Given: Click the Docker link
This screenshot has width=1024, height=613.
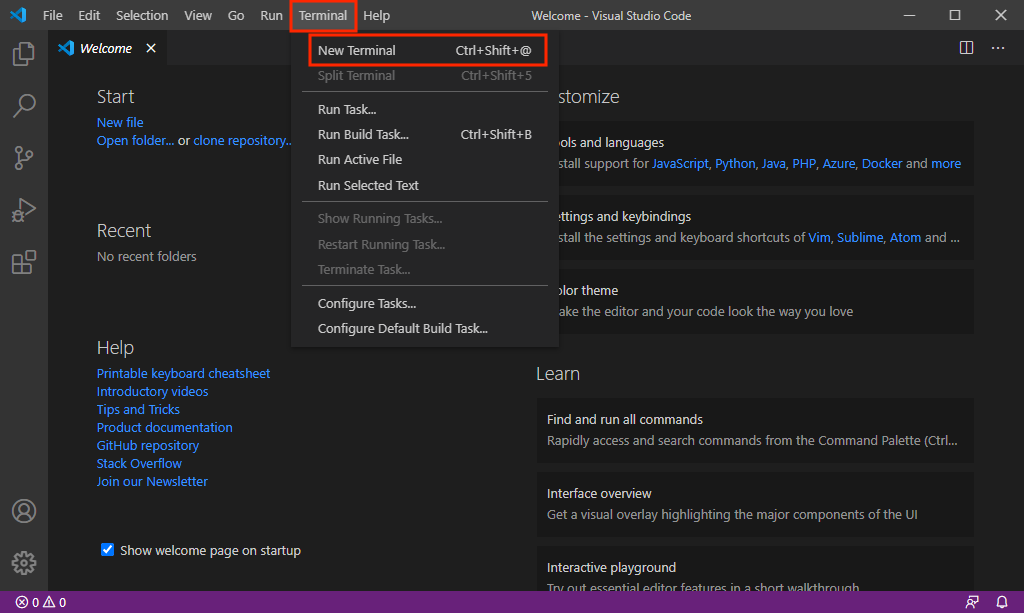Looking at the screenshot, I should tap(882, 163).
